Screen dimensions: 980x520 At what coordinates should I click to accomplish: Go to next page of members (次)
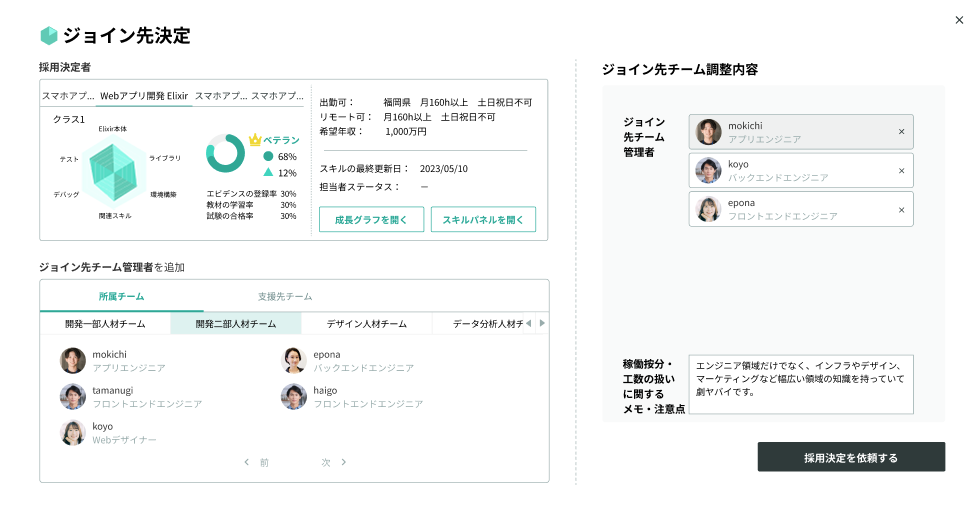click(334, 463)
